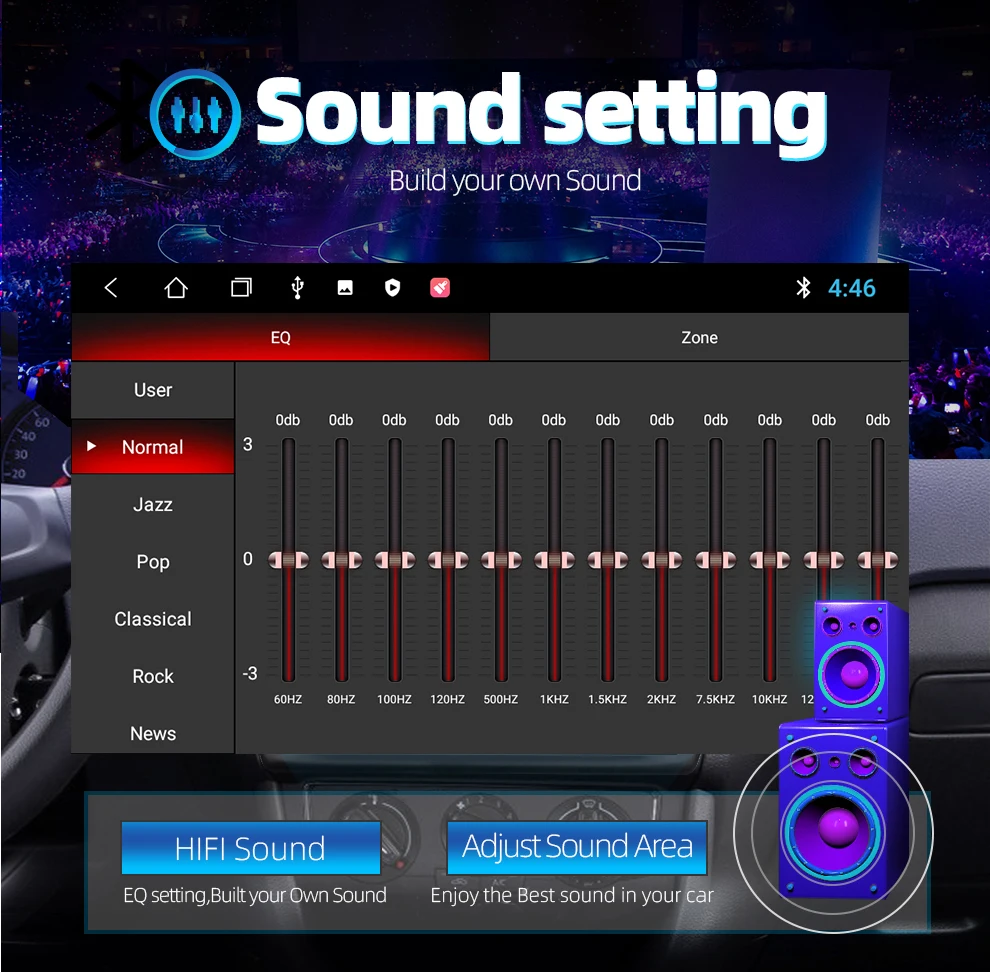Click the 500HZ frequency label

(501, 699)
